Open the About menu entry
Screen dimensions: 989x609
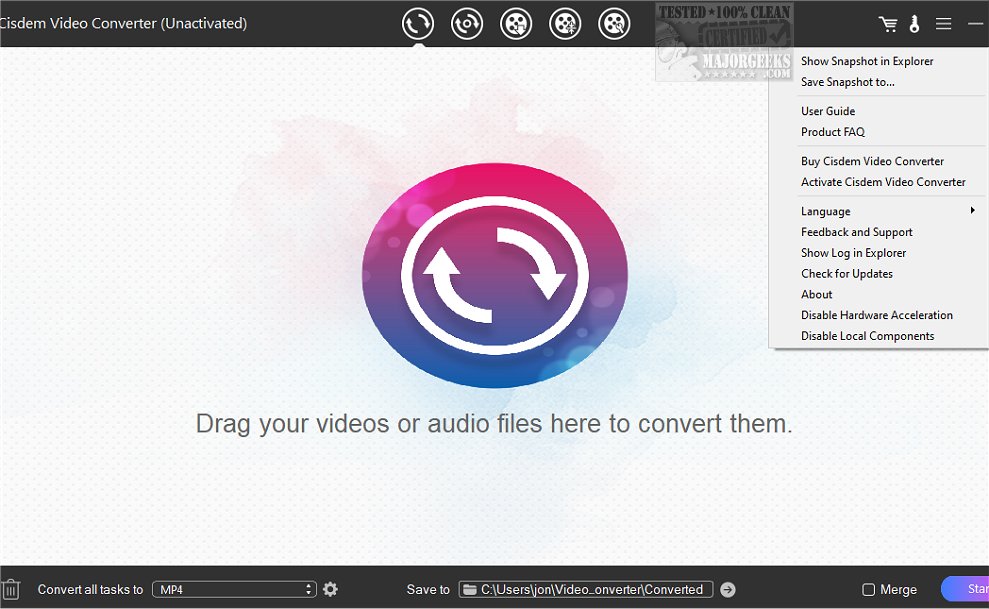(x=816, y=294)
